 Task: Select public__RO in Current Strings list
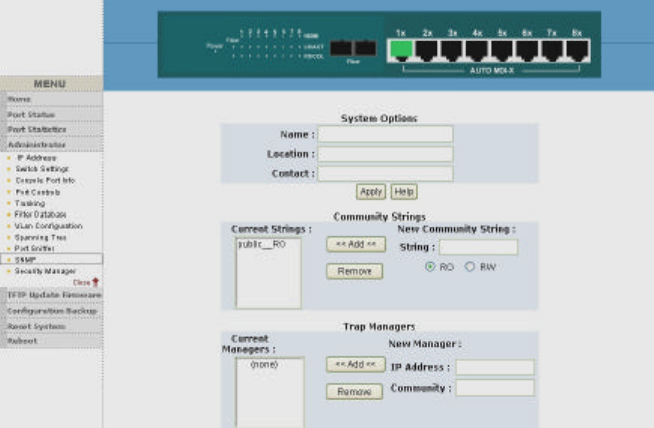tap(255, 244)
